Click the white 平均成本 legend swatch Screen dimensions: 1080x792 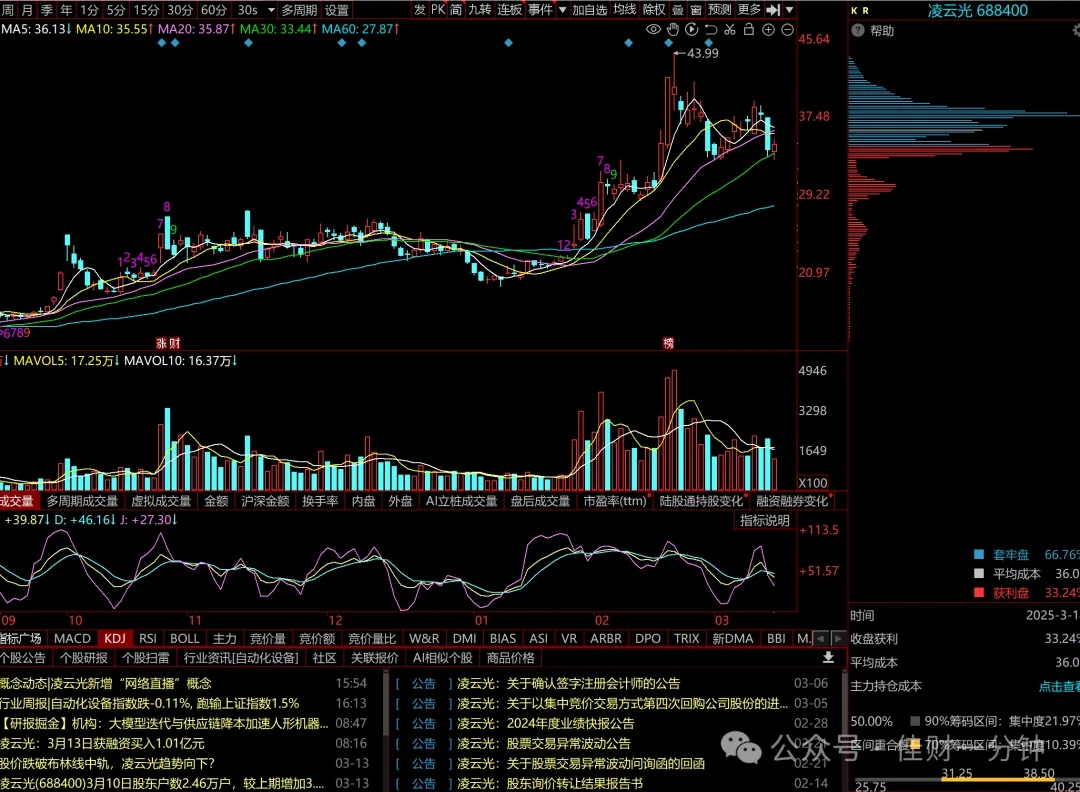click(x=979, y=574)
